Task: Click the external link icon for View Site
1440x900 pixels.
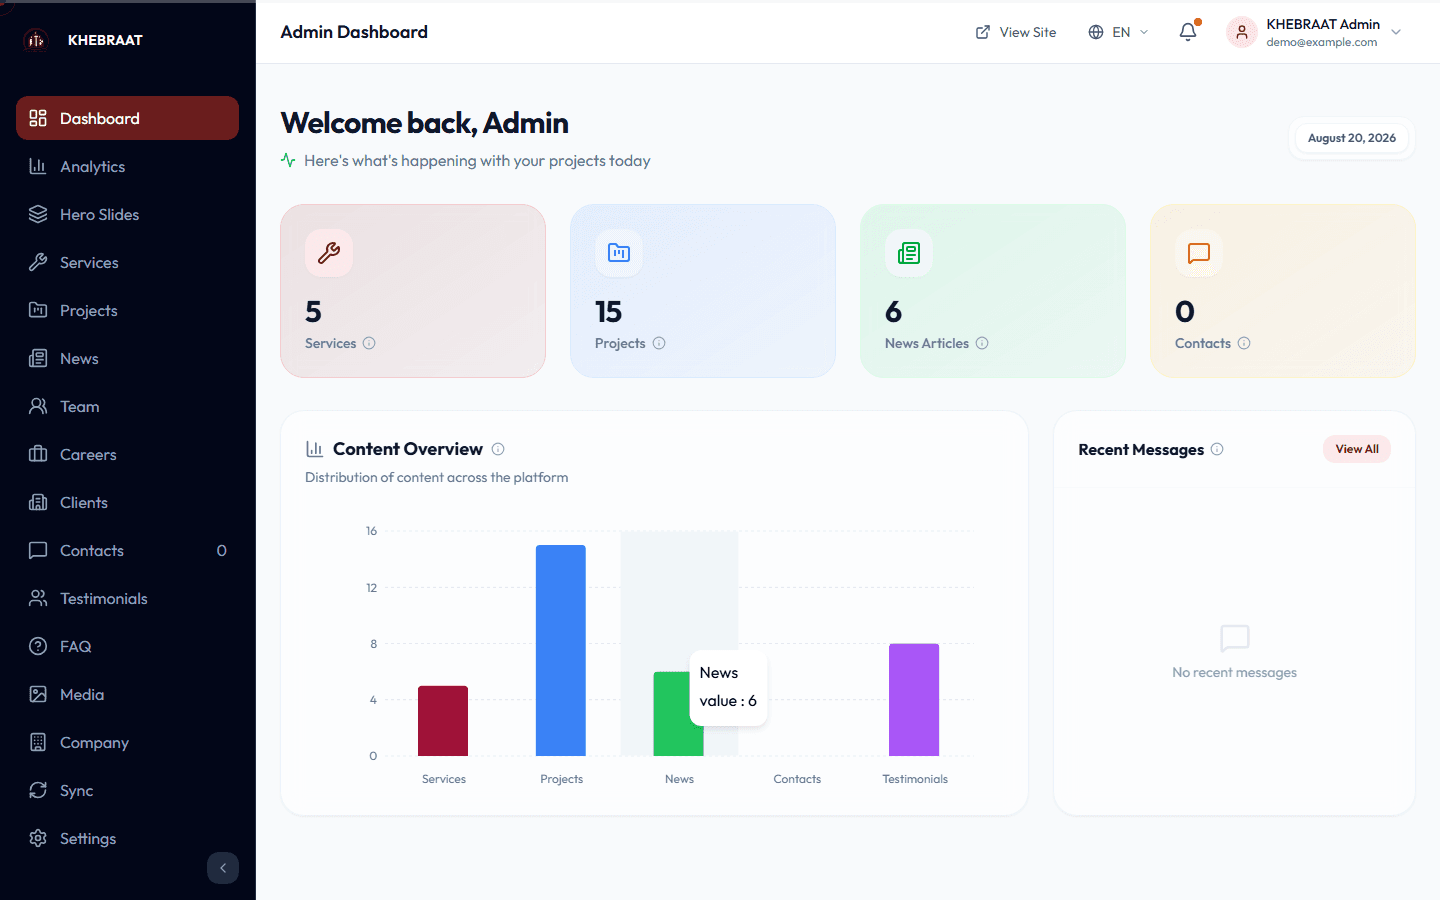Action: [x=983, y=32]
